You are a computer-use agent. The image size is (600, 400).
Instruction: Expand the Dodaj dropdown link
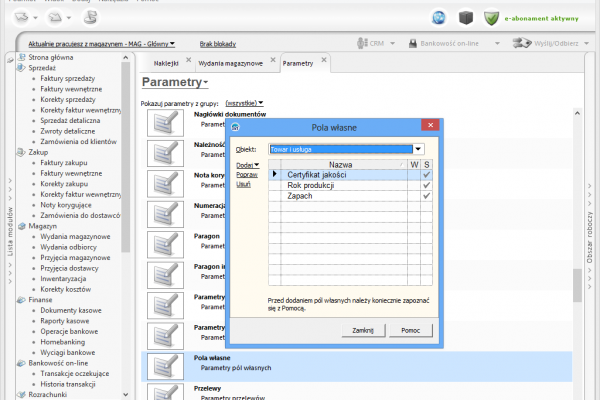(247, 164)
